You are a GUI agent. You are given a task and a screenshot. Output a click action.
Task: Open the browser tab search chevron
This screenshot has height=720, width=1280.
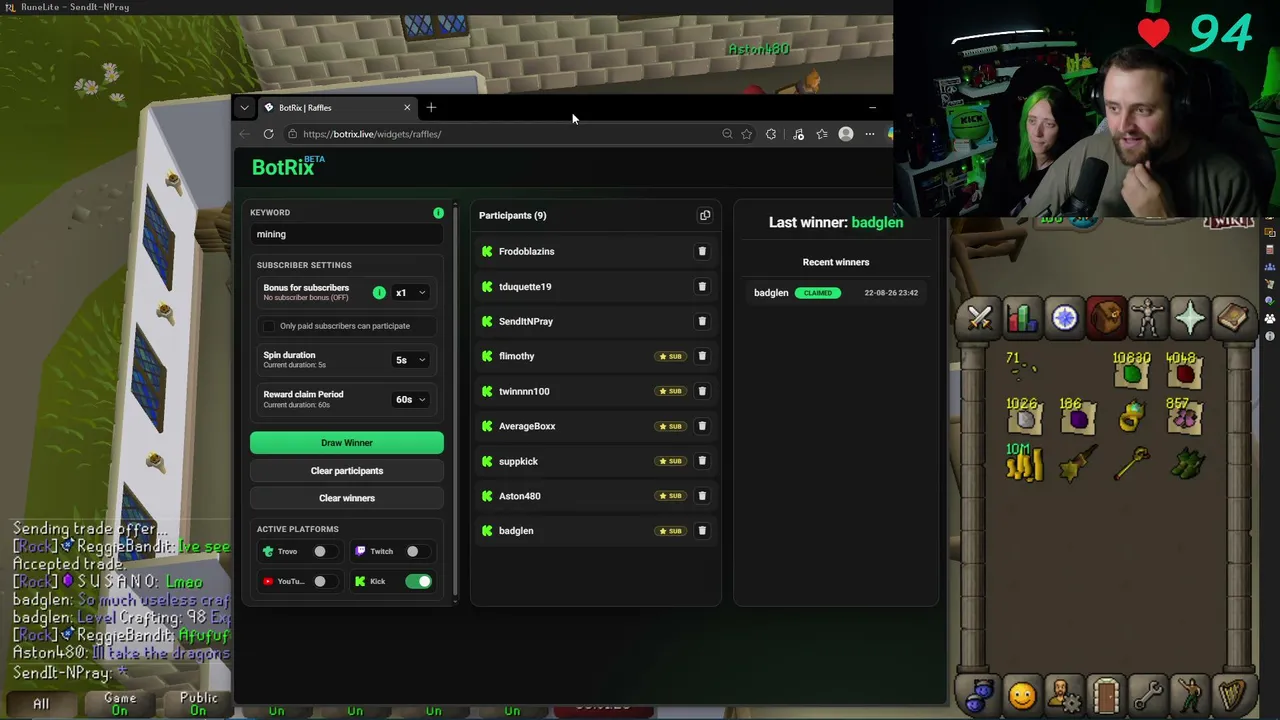point(244,107)
